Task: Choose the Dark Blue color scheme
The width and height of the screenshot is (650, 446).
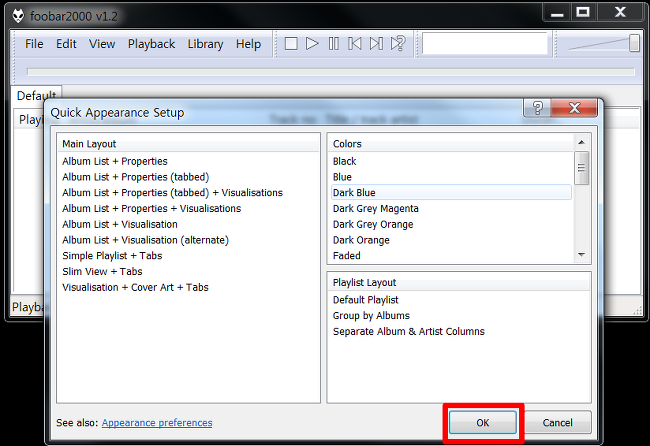Action: click(451, 193)
